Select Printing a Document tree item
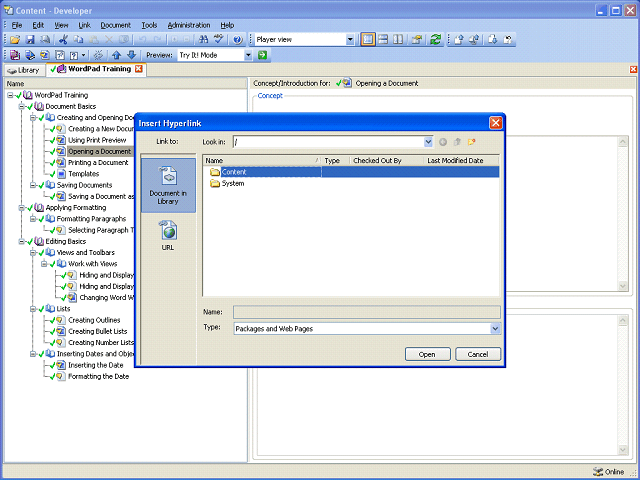Image resolution: width=640 pixels, height=480 pixels. [98, 163]
